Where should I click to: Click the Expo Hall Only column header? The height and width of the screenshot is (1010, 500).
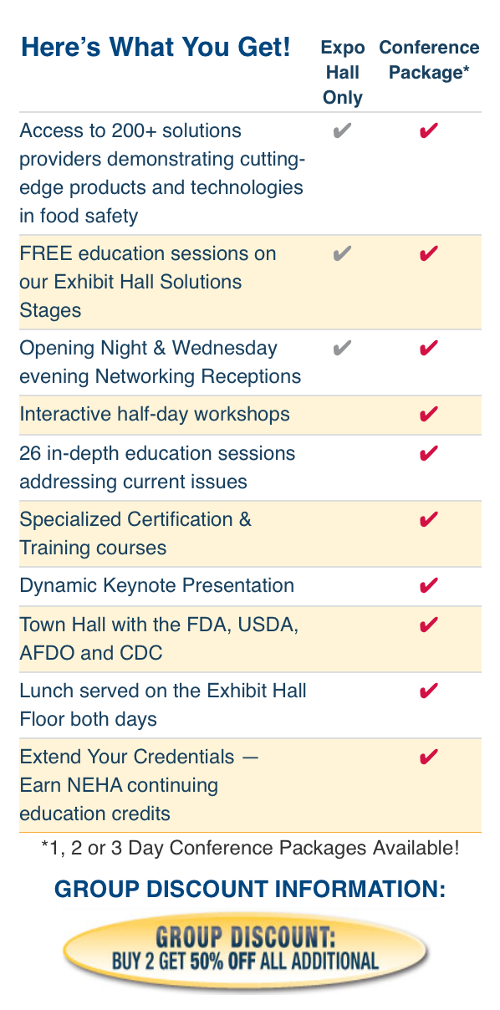343,72
